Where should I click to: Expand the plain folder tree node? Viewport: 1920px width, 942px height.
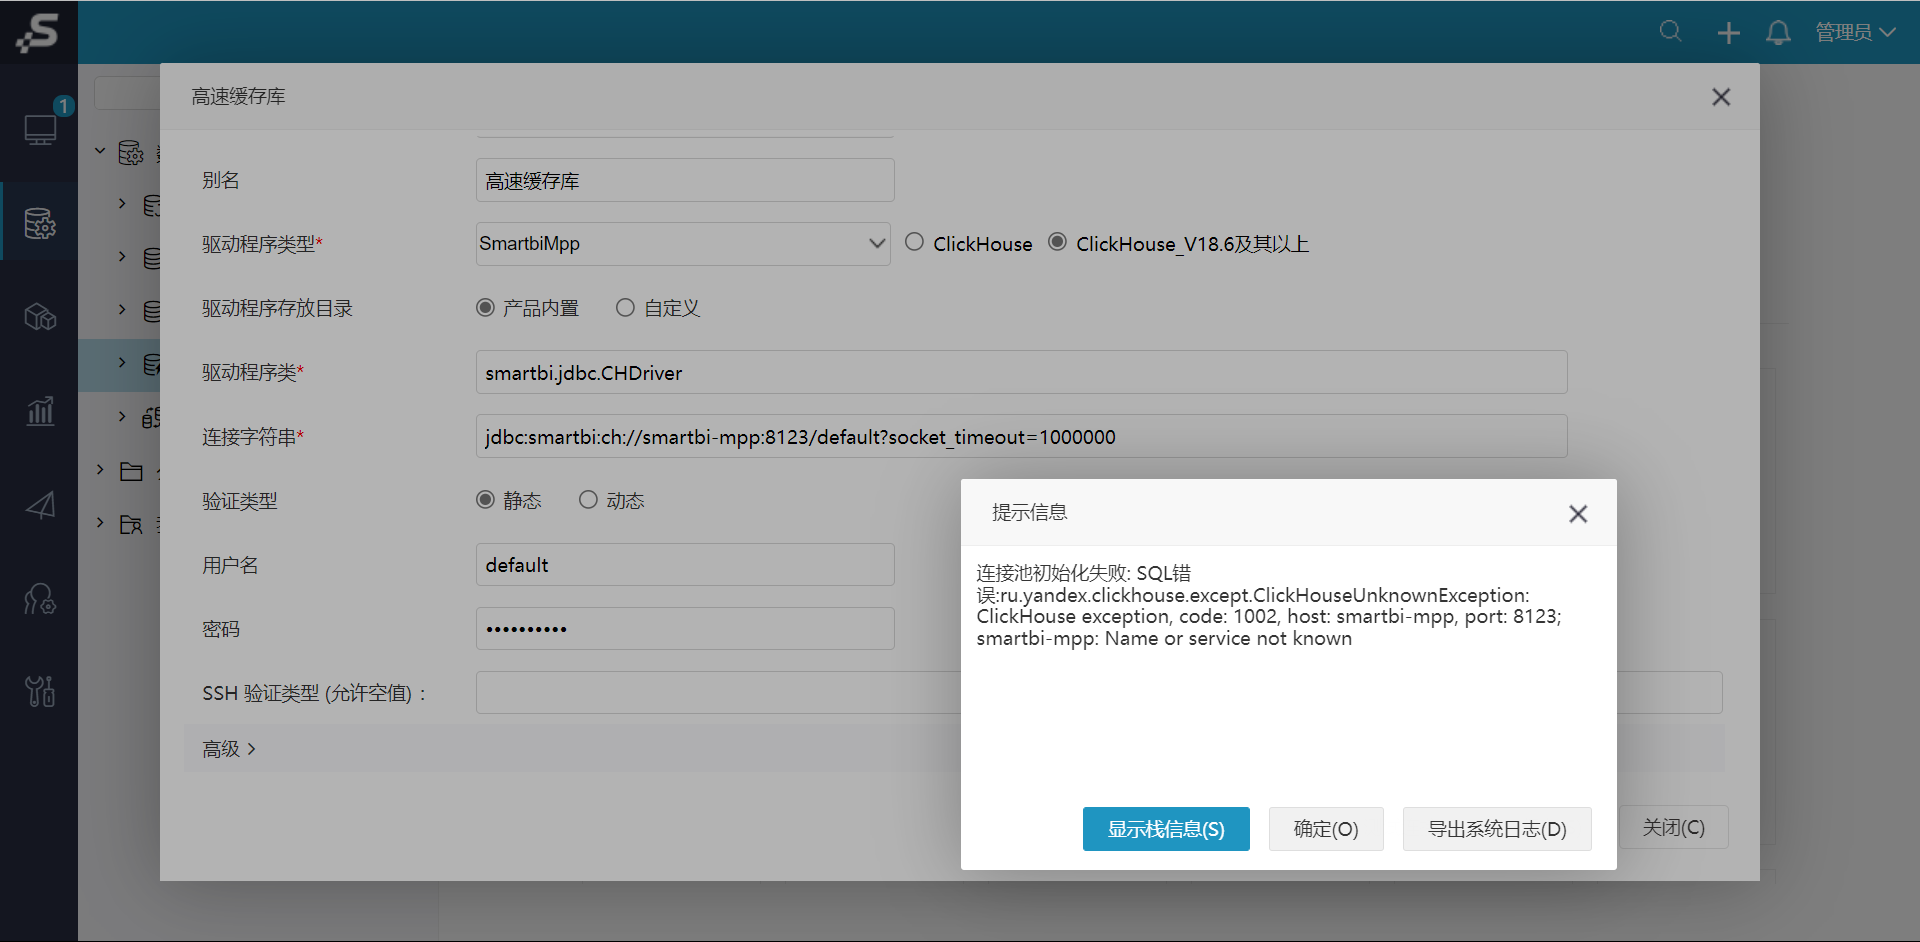pos(100,469)
